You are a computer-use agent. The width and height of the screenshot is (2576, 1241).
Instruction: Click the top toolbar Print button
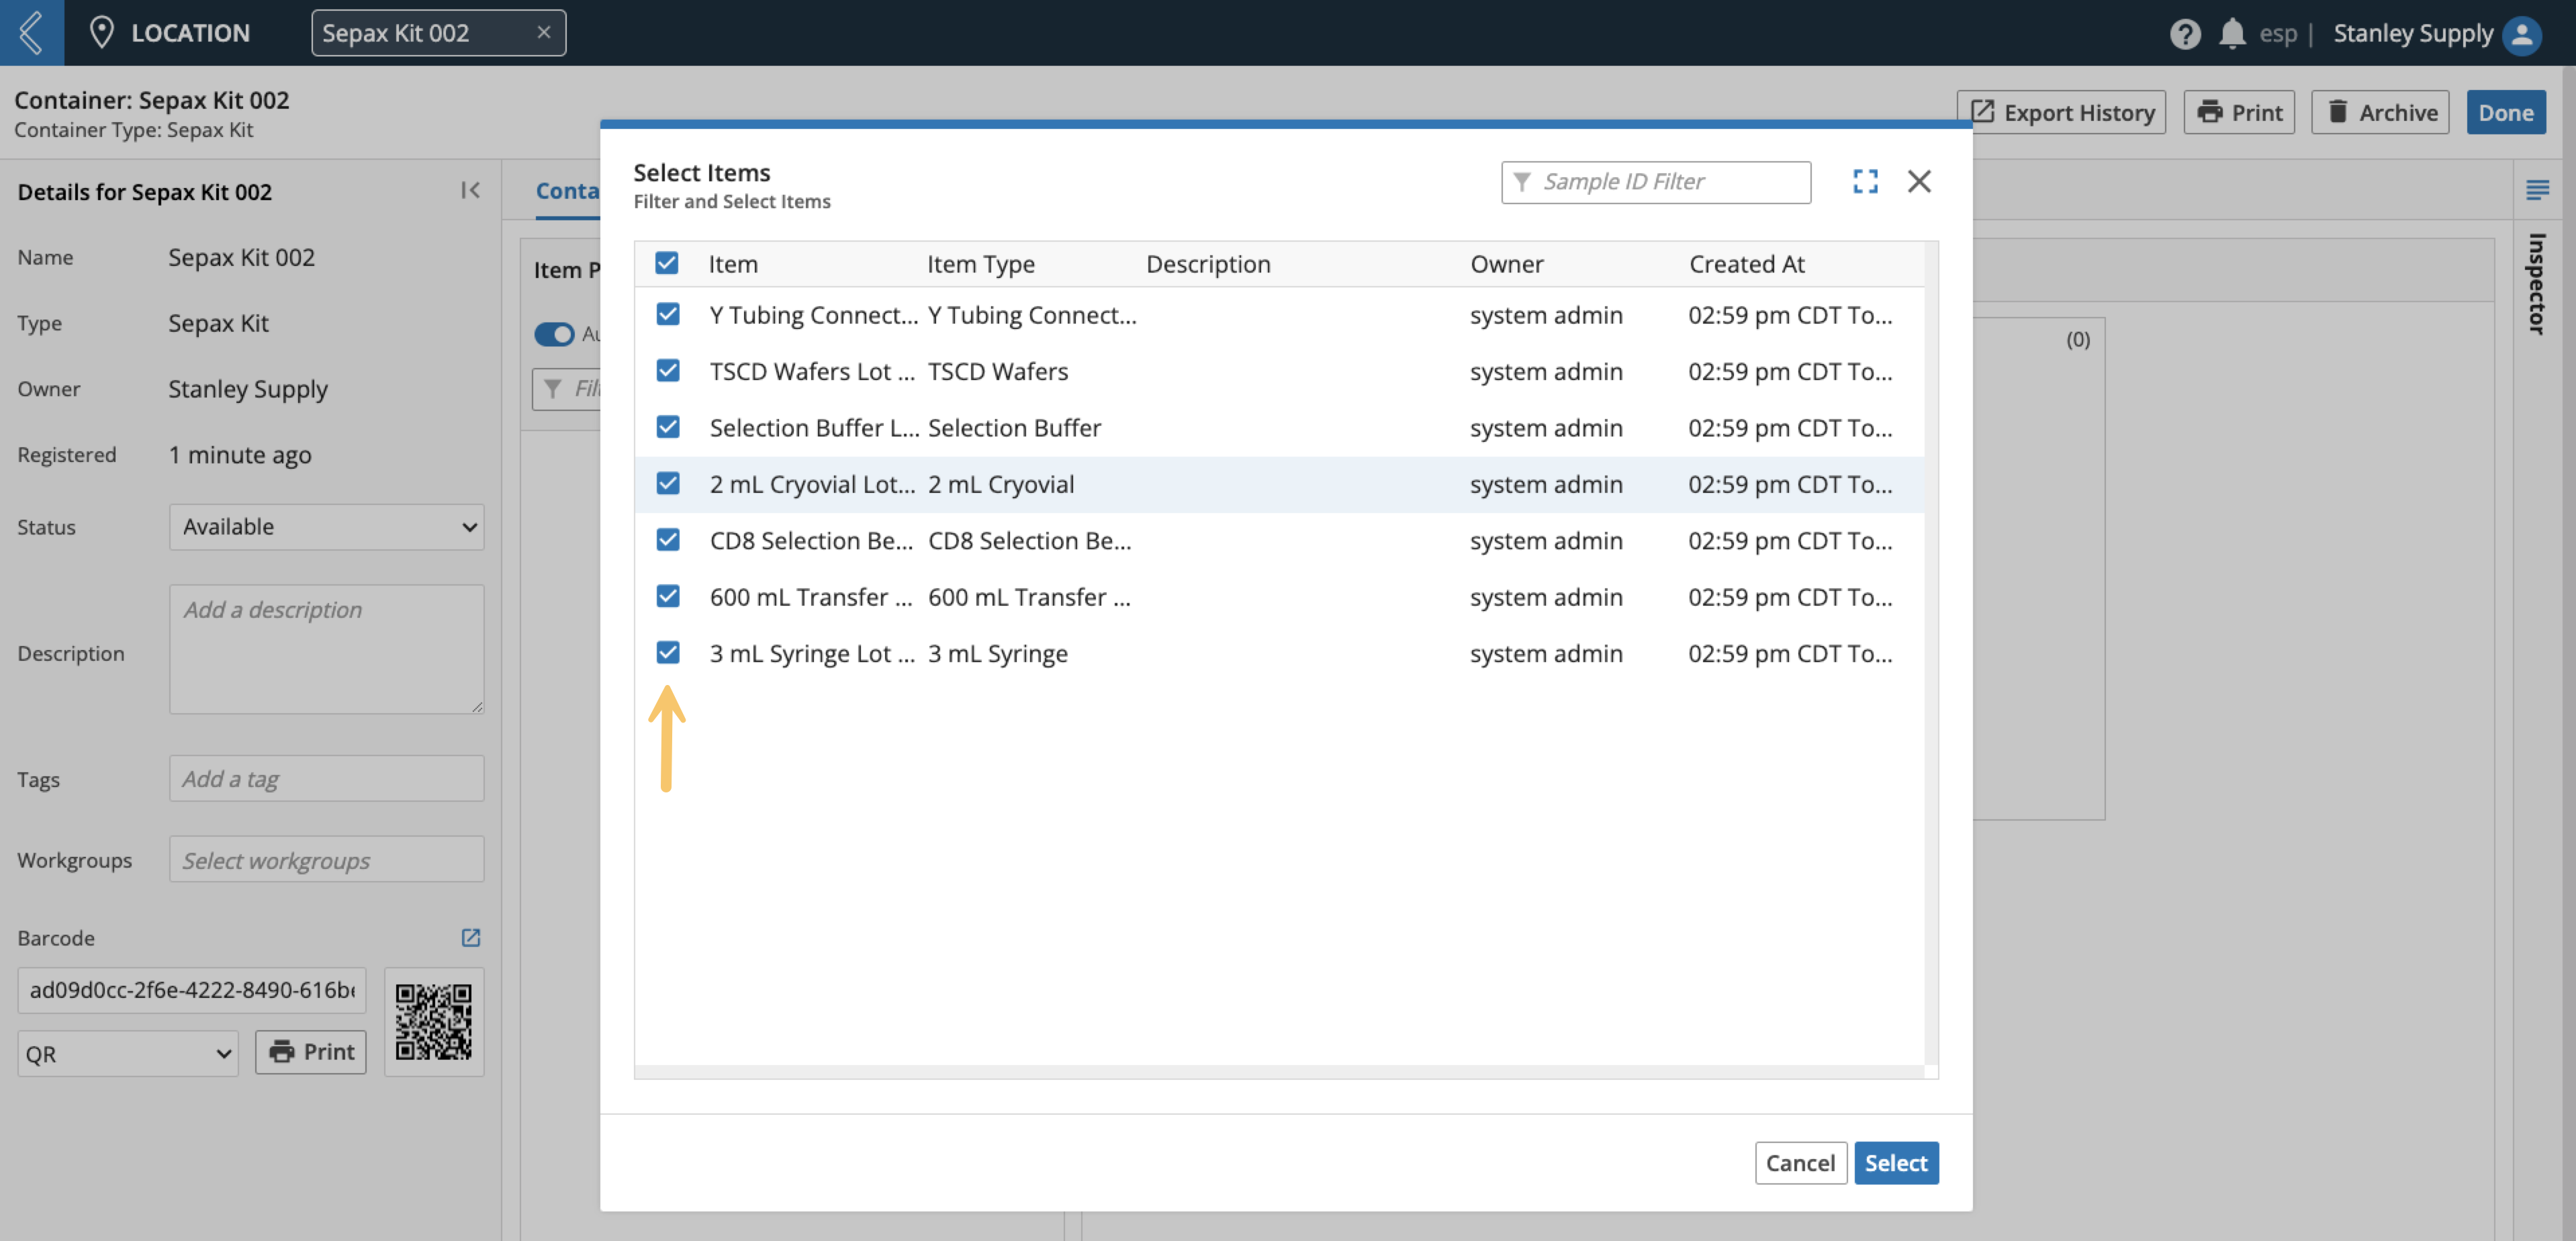2239,112
